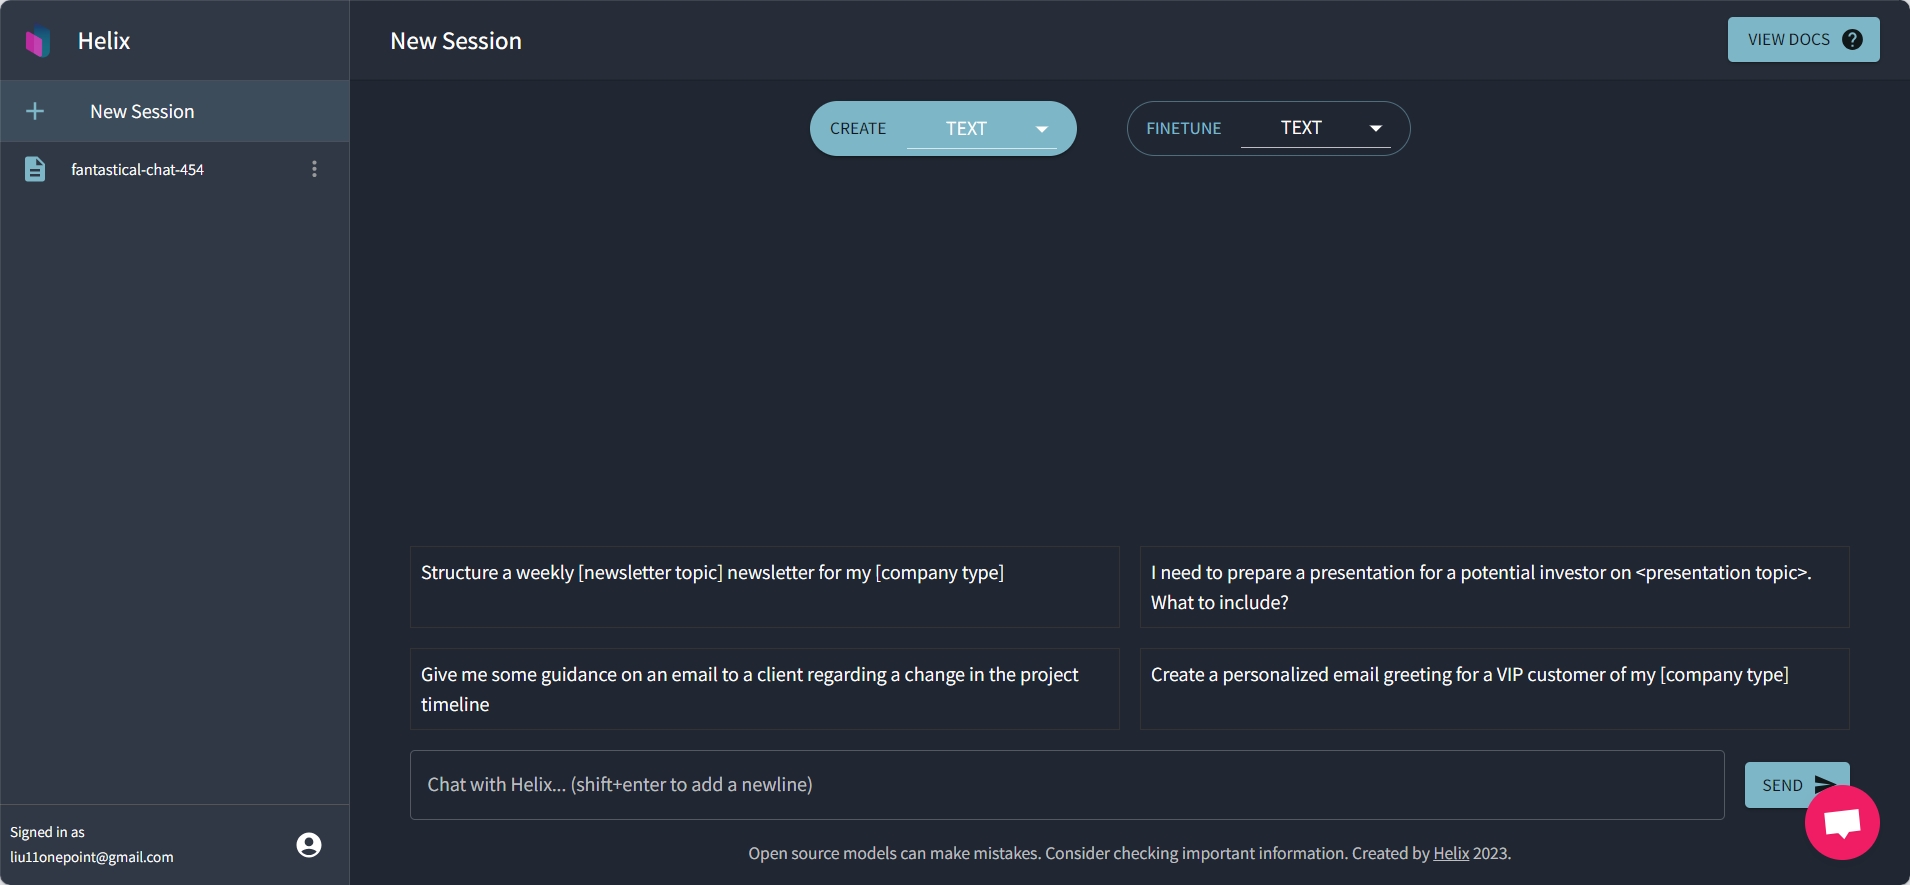
Task: Click the user account avatar icon
Action: pos(309,845)
